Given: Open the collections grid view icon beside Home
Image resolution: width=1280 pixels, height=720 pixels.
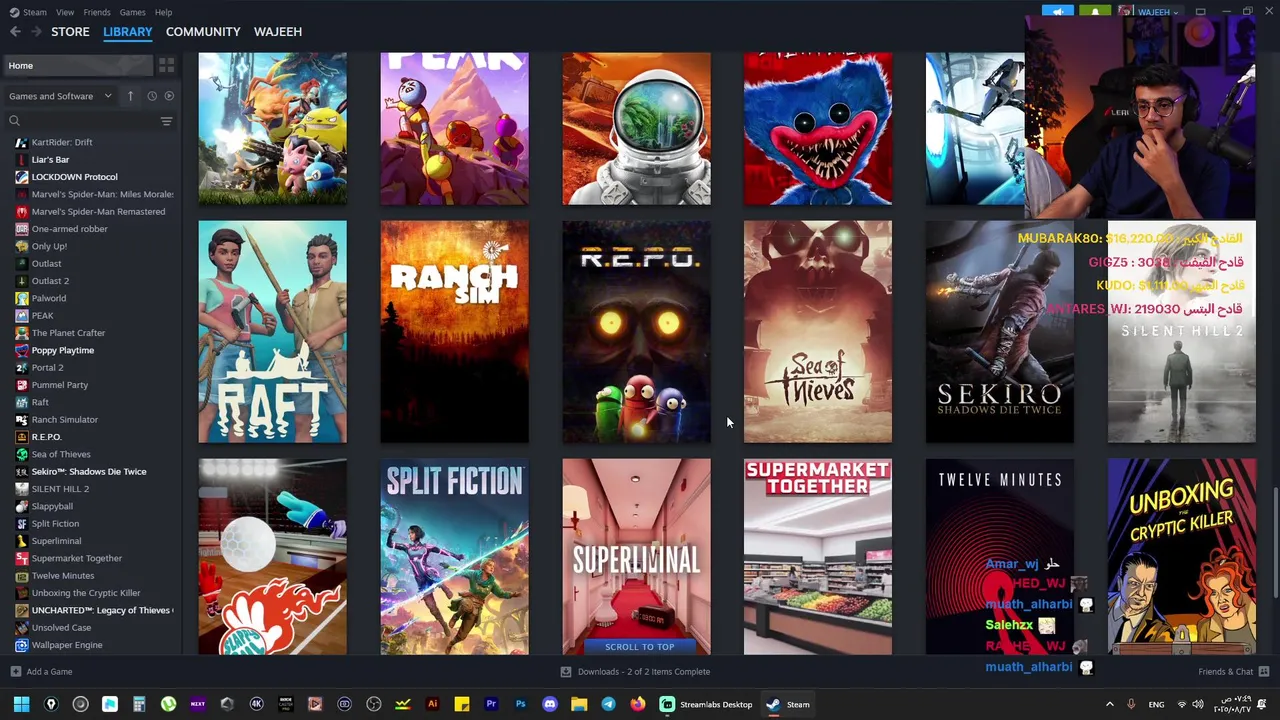Looking at the screenshot, I should pos(167,65).
